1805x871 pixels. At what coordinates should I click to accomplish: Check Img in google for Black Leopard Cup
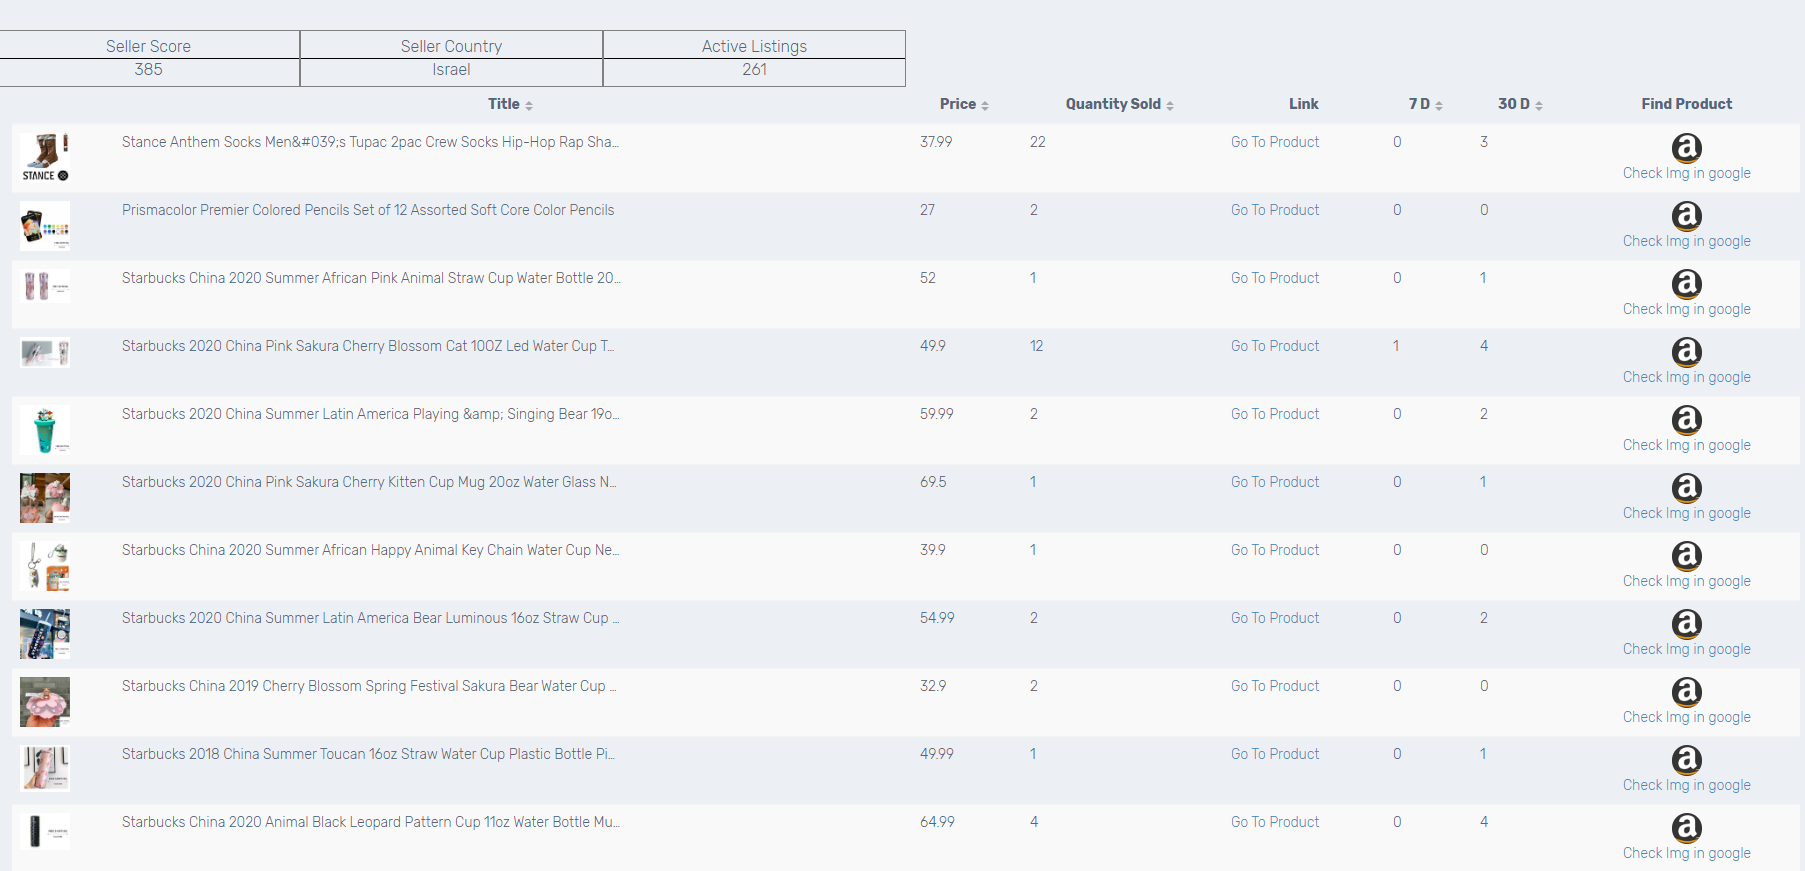[x=1686, y=853]
